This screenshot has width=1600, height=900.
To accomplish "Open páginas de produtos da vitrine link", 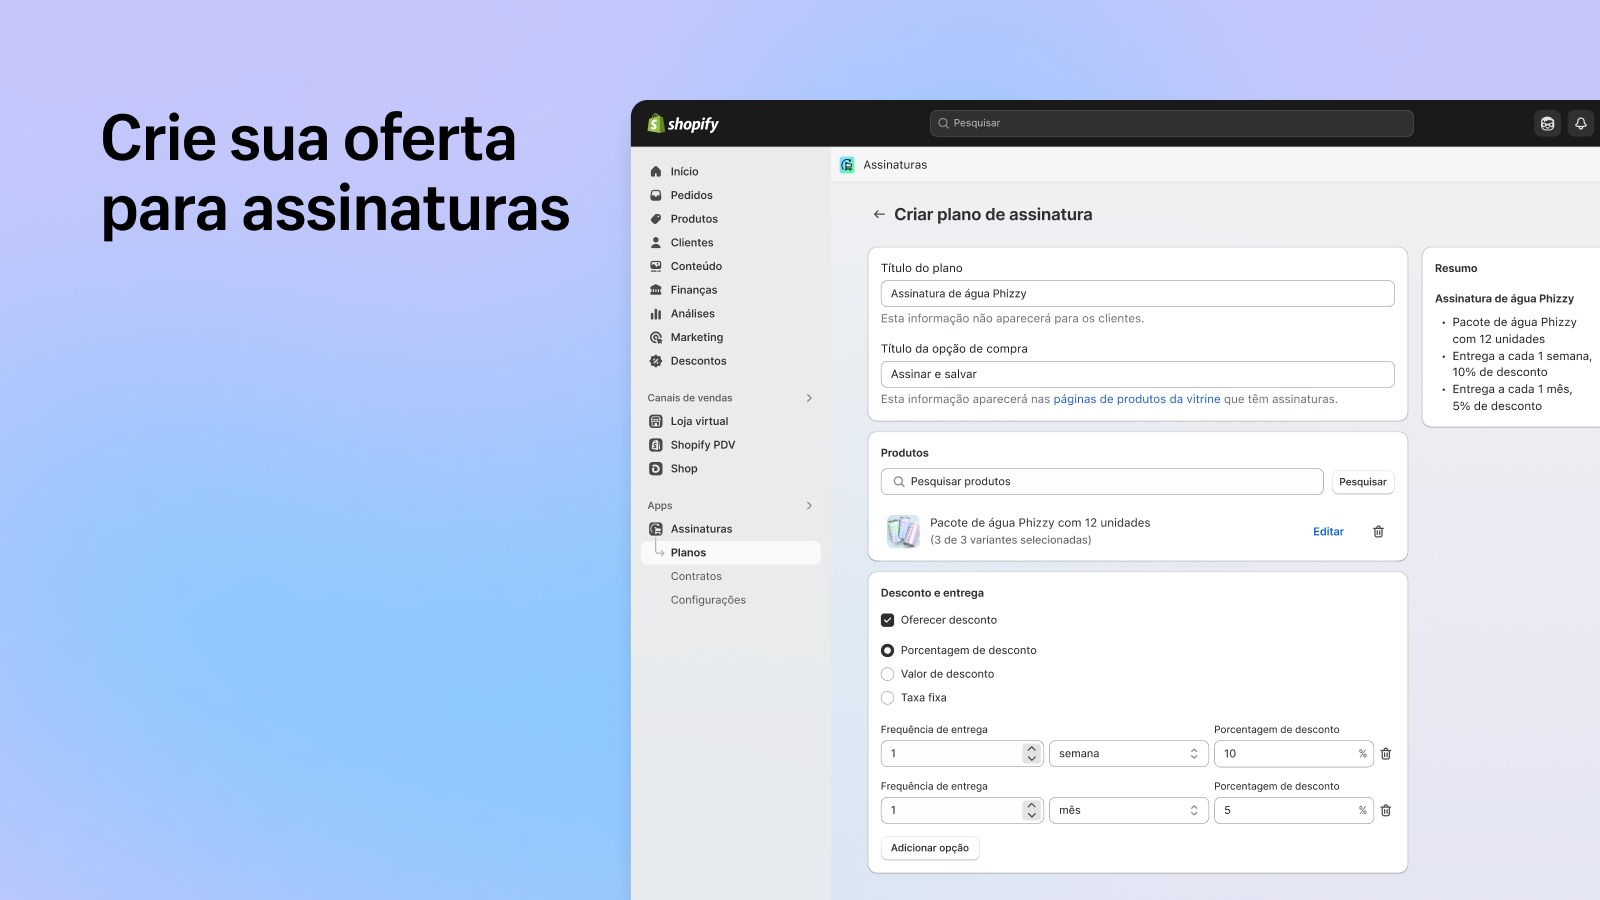I will point(1137,399).
